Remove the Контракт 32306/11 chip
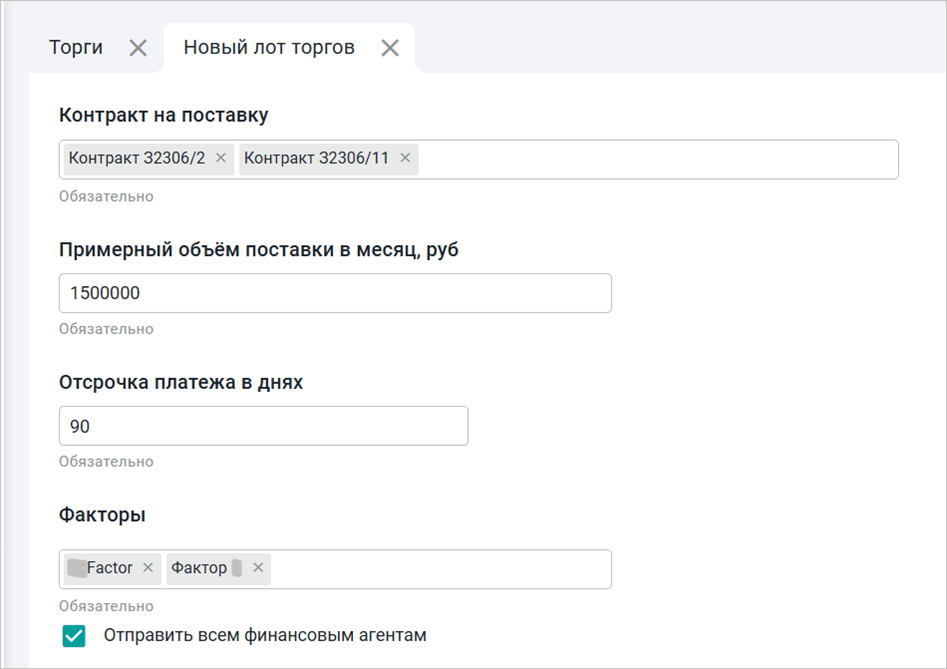Viewport: 947px width, 669px height. pos(405,158)
